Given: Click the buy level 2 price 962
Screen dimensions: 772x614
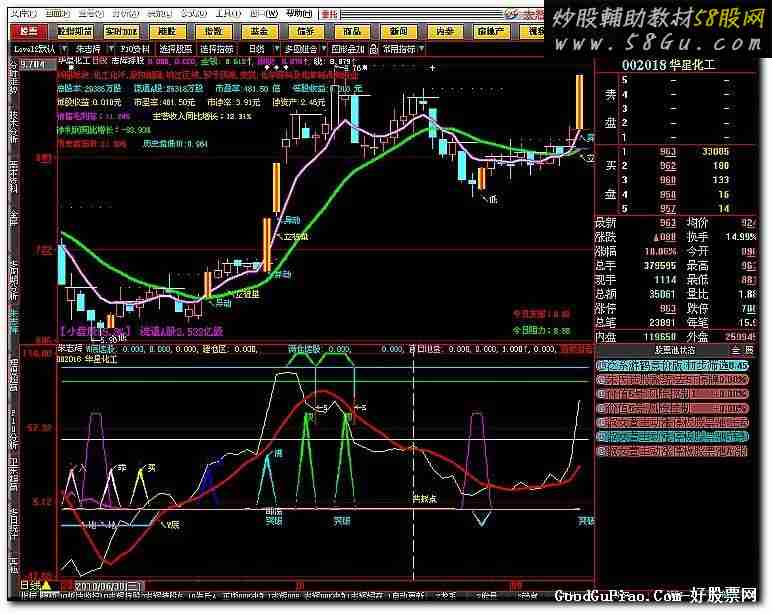Looking at the screenshot, I should pos(668,165).
